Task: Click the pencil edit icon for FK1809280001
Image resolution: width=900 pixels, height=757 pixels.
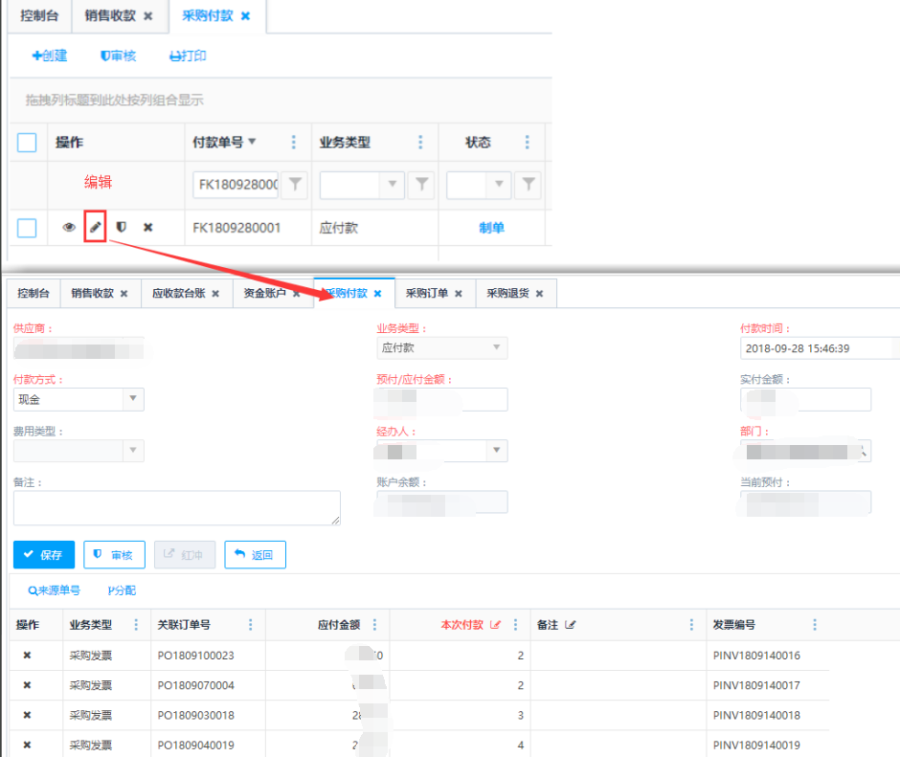Action: [95, 227]
